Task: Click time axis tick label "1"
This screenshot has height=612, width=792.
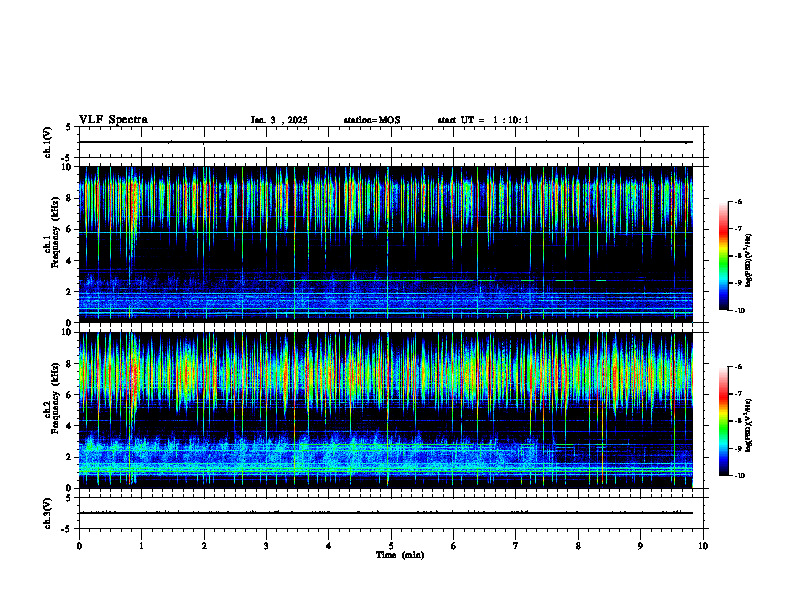Action: [141, 546]
